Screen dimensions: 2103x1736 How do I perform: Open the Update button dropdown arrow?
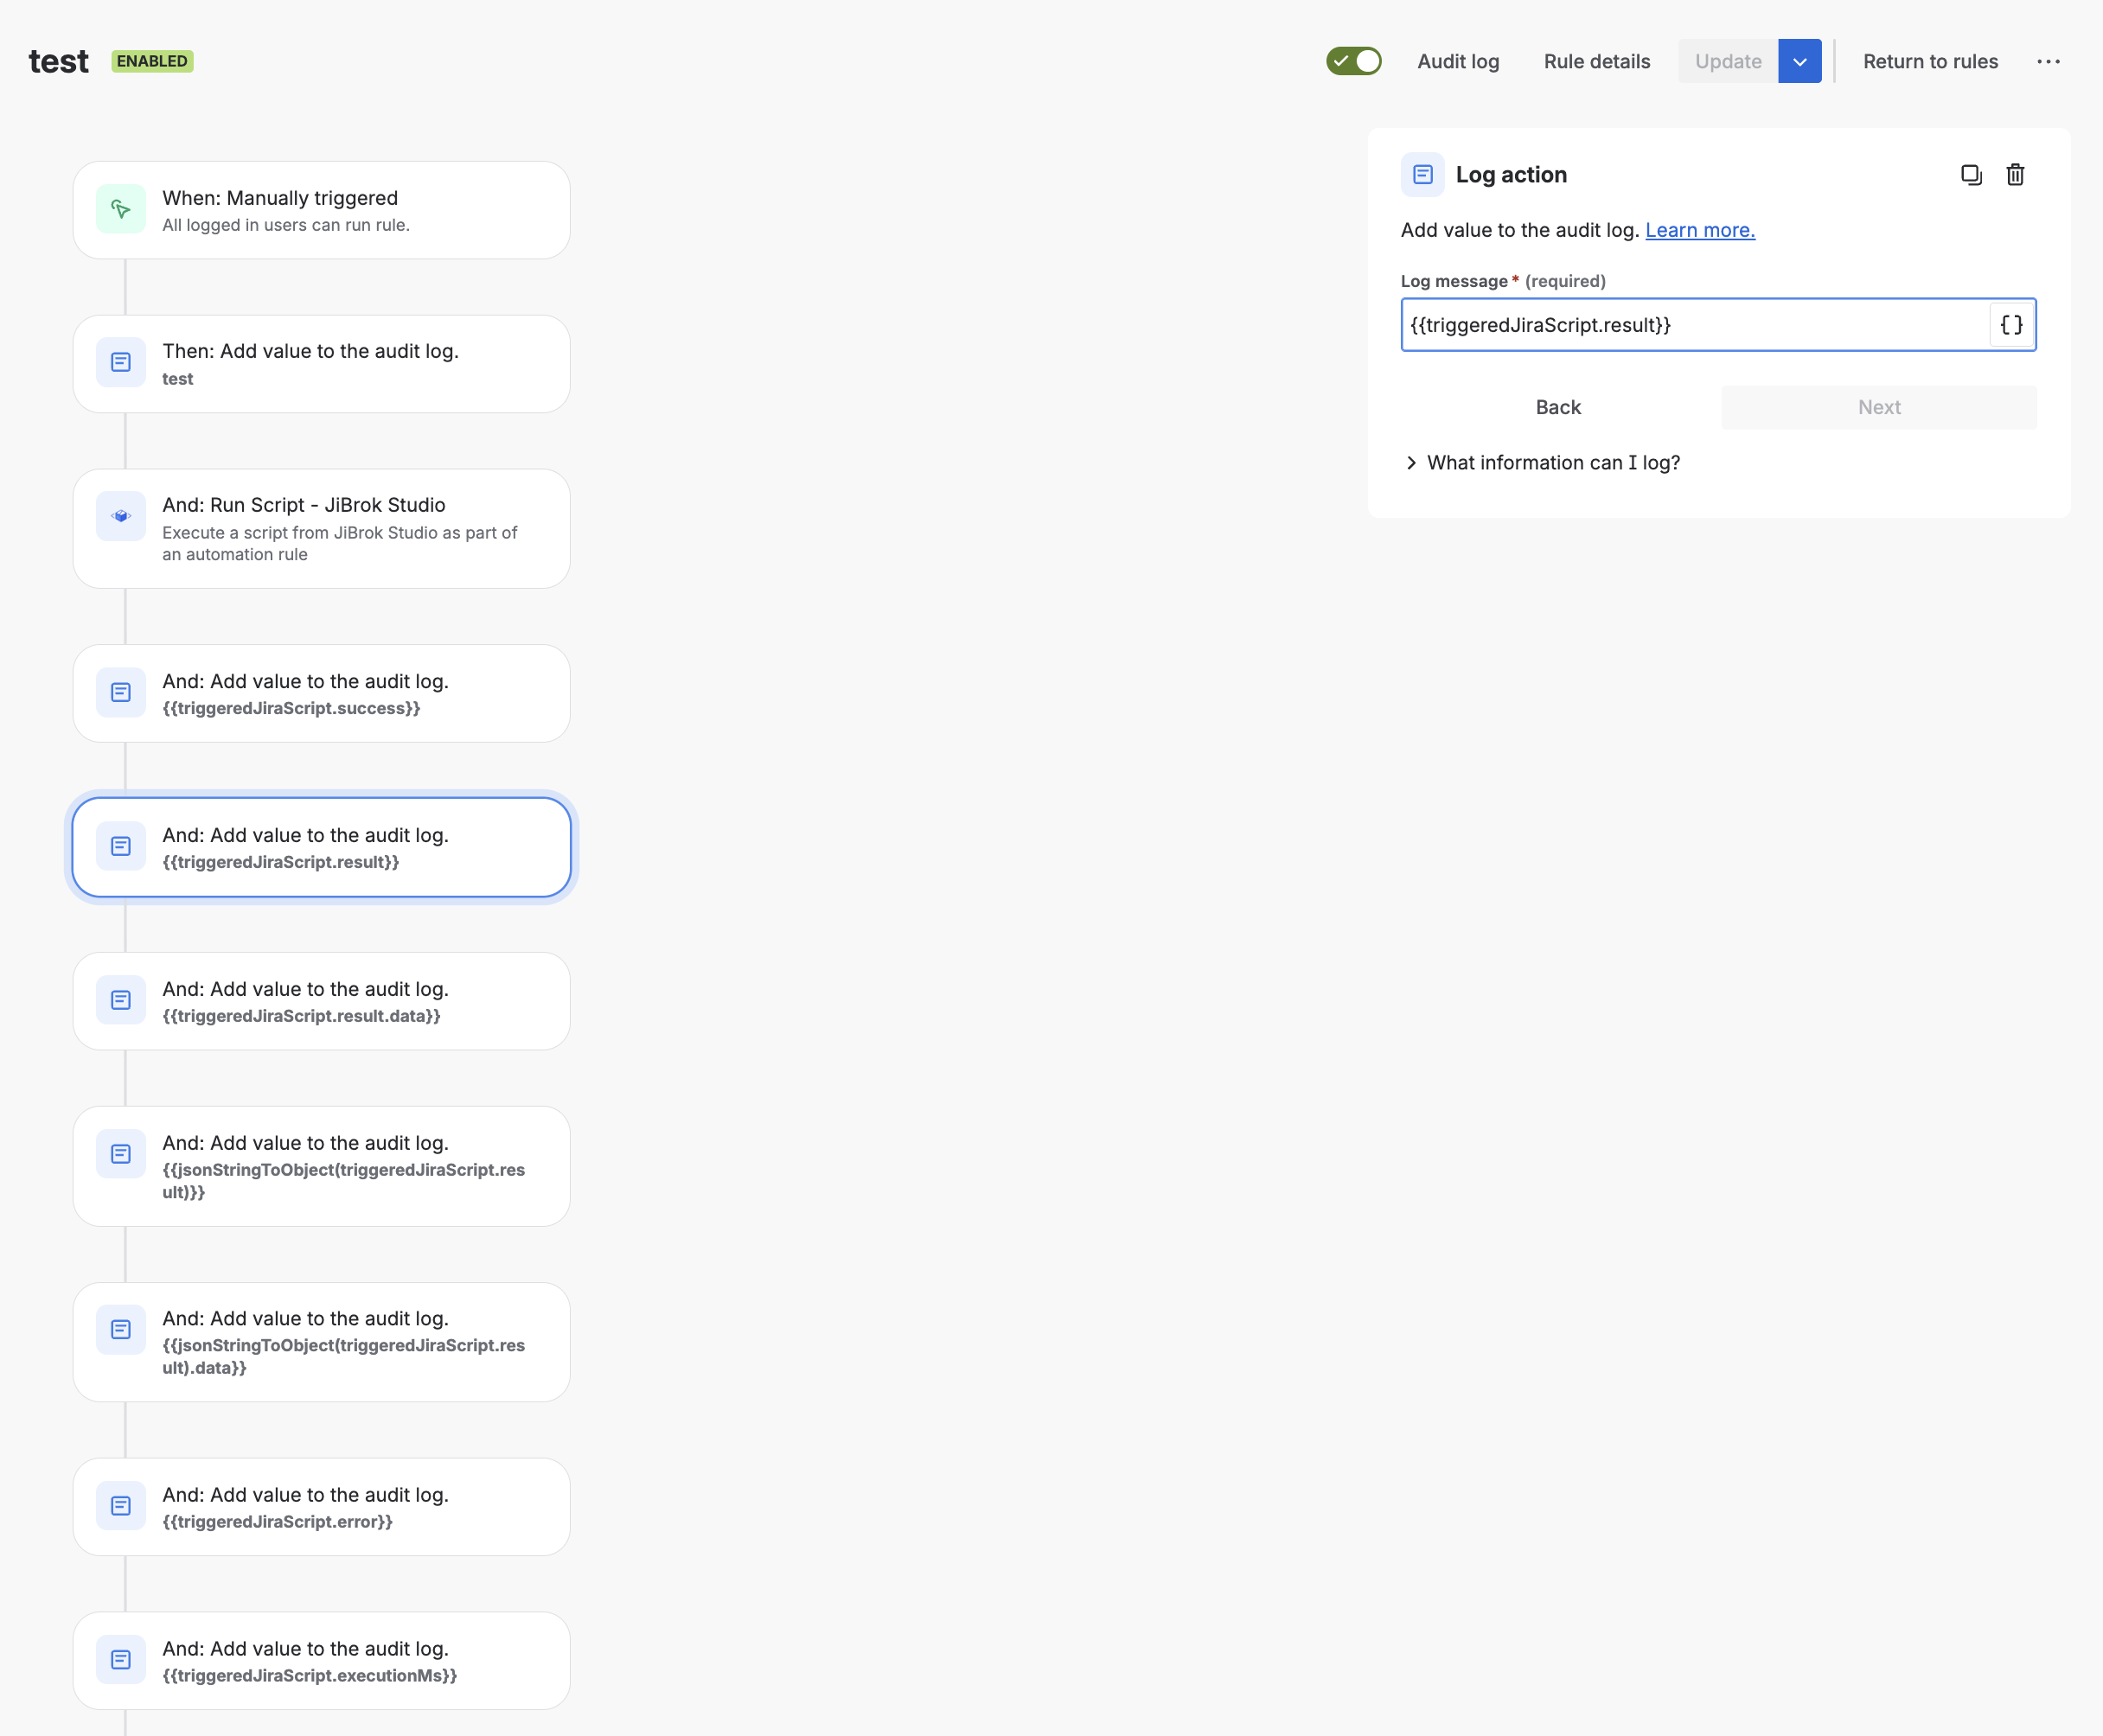(x=1799, y=61)
